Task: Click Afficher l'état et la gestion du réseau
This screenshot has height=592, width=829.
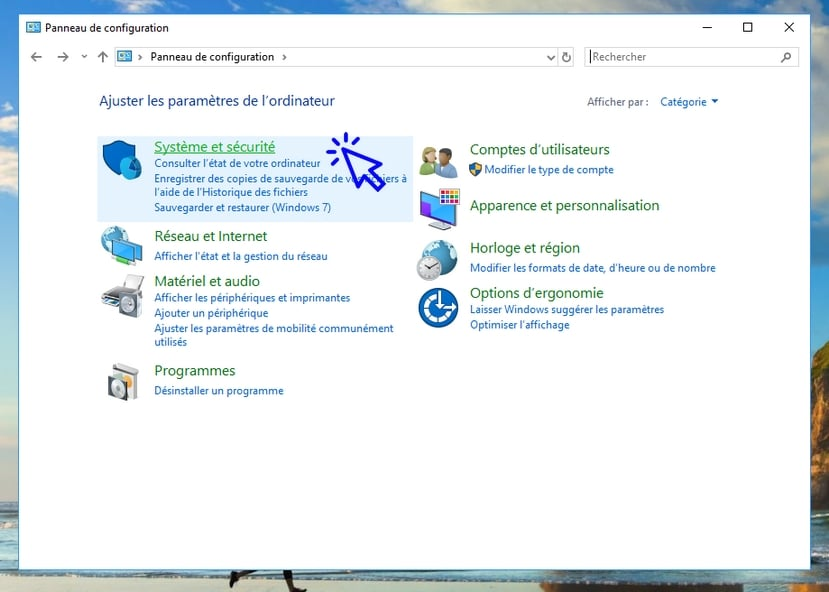Action: coord(241,256)
